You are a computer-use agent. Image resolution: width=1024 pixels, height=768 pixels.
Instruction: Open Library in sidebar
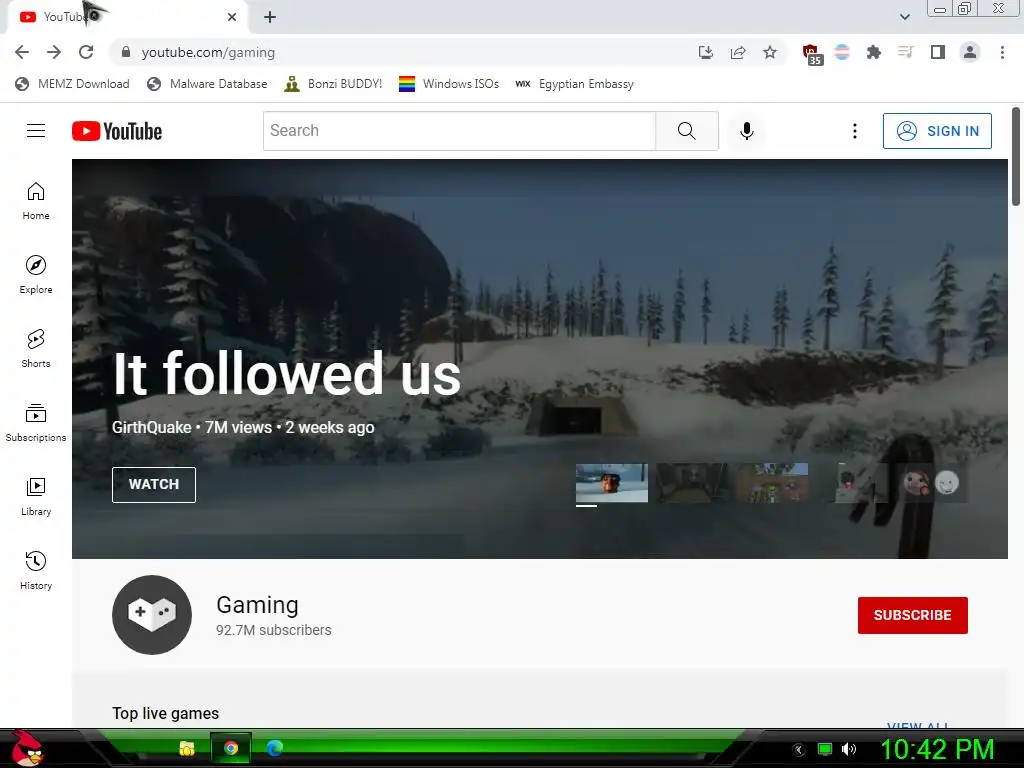(x=36, y=497)
